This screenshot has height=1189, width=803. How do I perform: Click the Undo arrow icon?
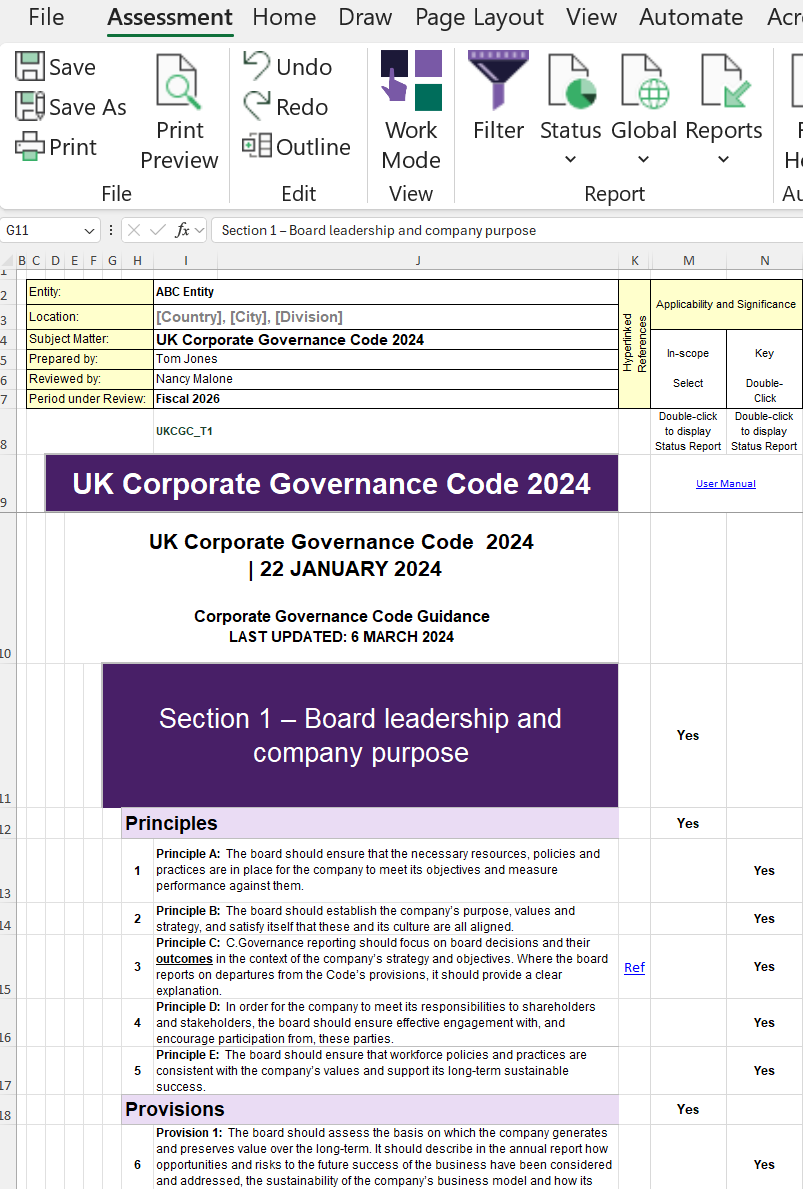coord(257,67)
